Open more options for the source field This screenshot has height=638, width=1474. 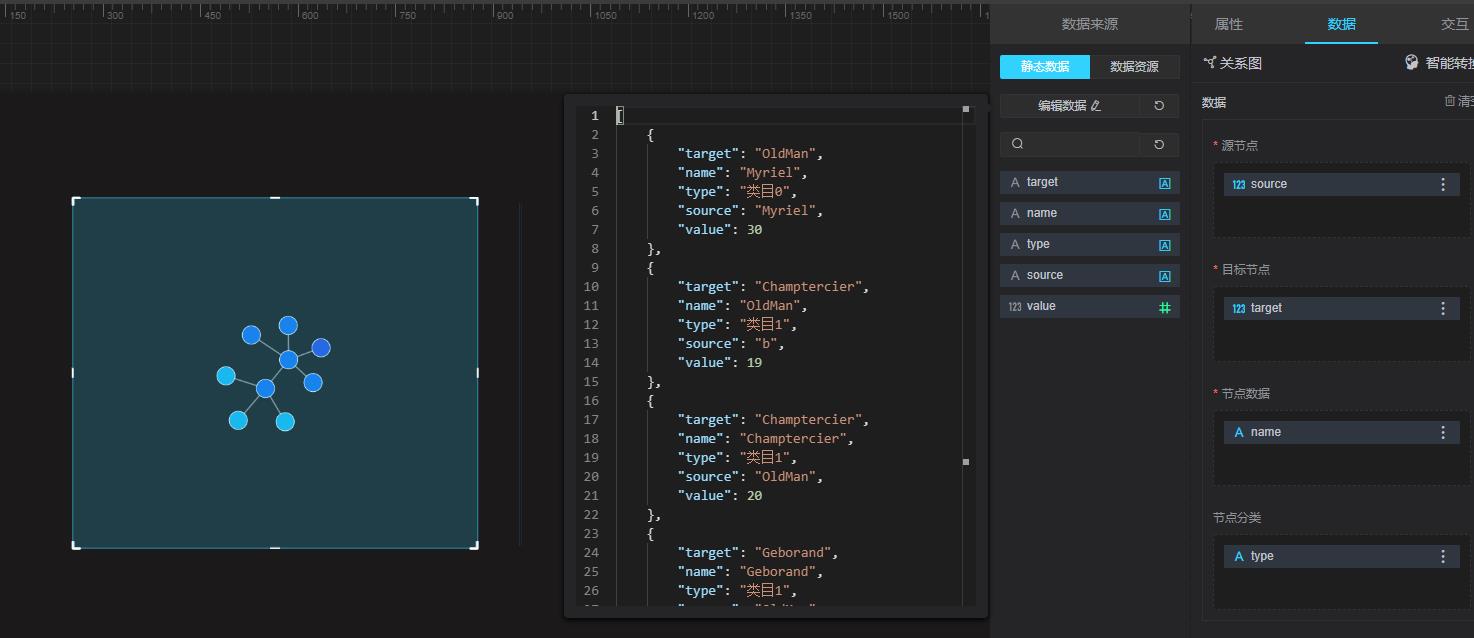1443,185
